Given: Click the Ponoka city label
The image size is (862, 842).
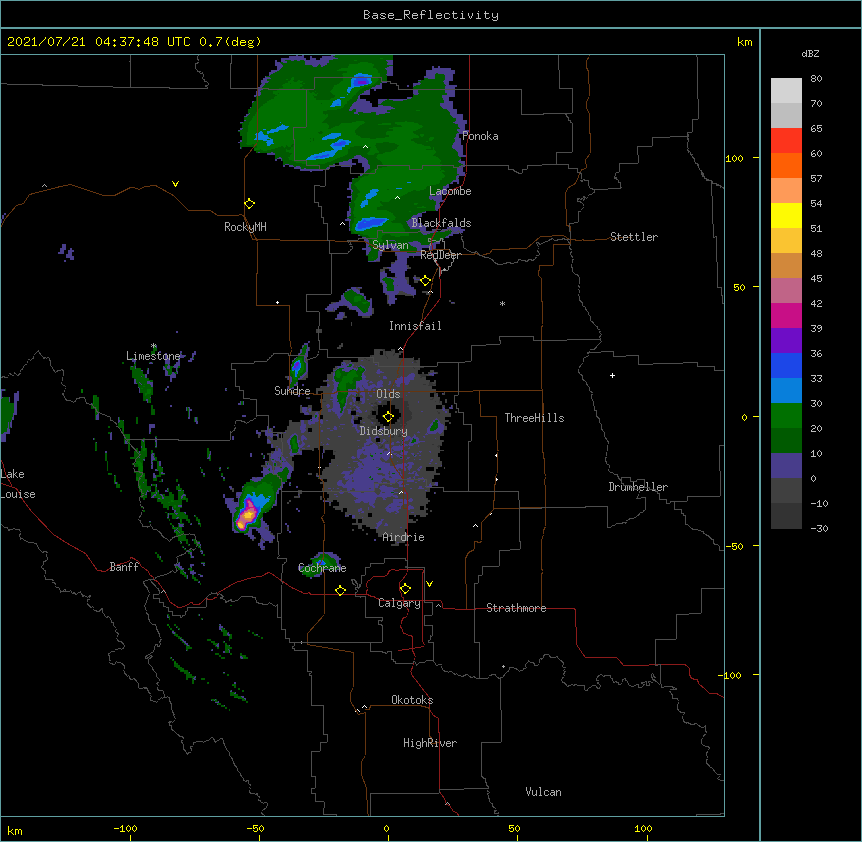Looking at the screenshot, I should coord(480,136).
